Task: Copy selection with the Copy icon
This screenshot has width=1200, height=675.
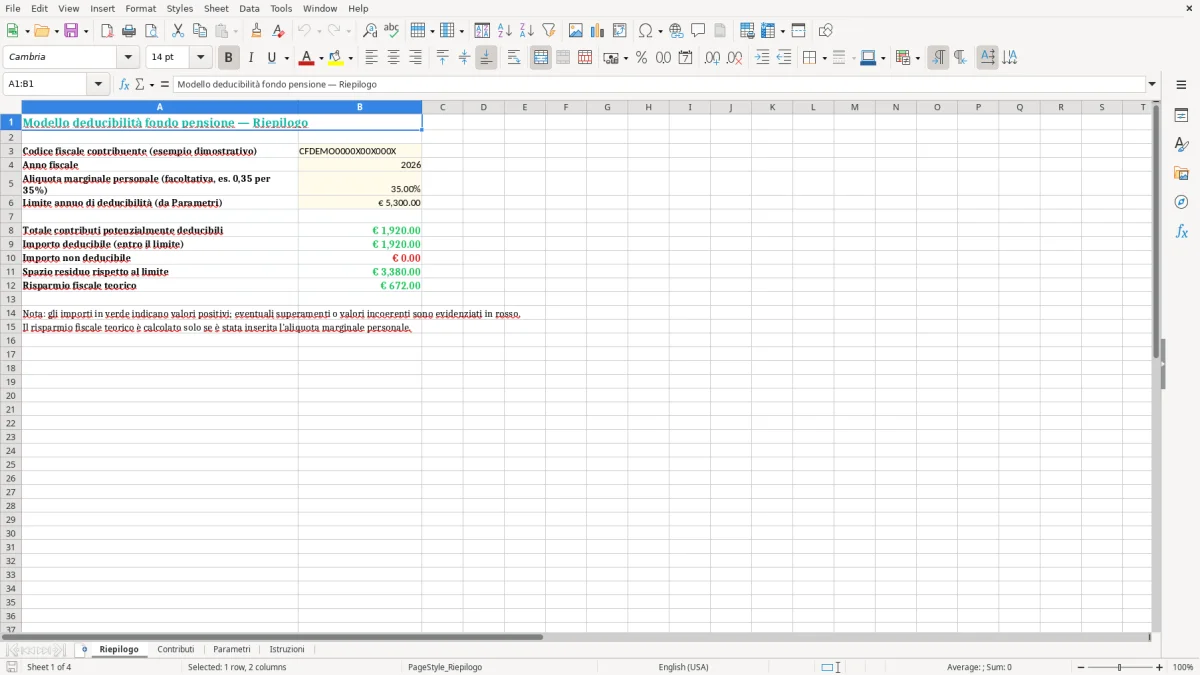Action: tap(200, 31)
